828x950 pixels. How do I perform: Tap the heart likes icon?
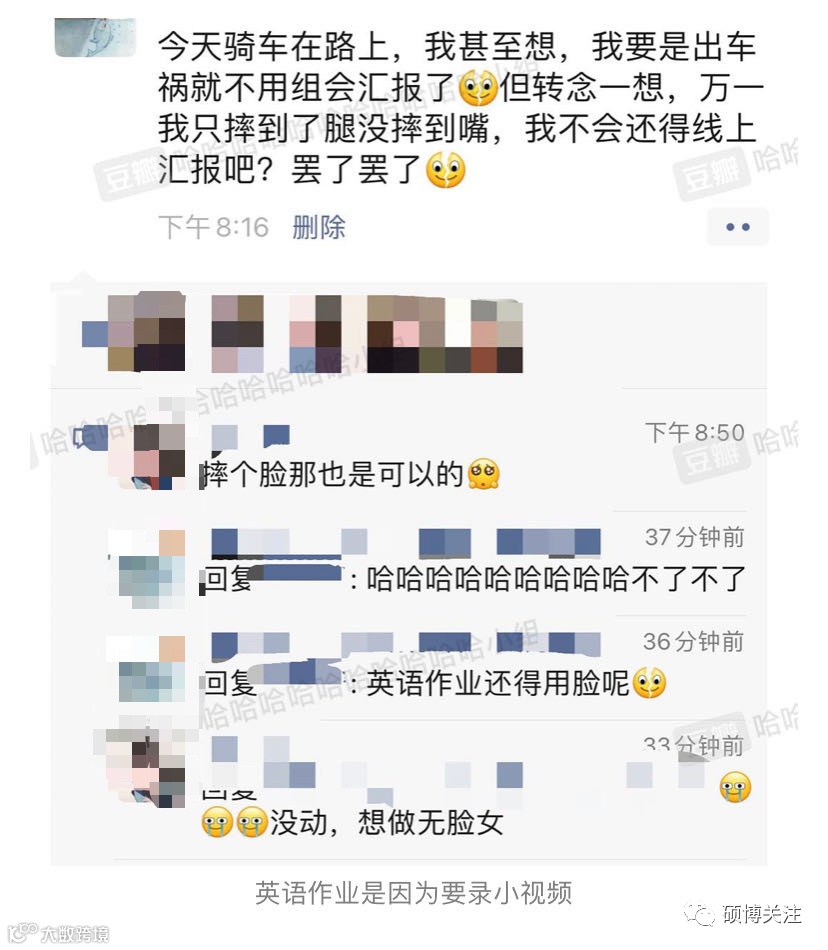(x=92, y=334)
